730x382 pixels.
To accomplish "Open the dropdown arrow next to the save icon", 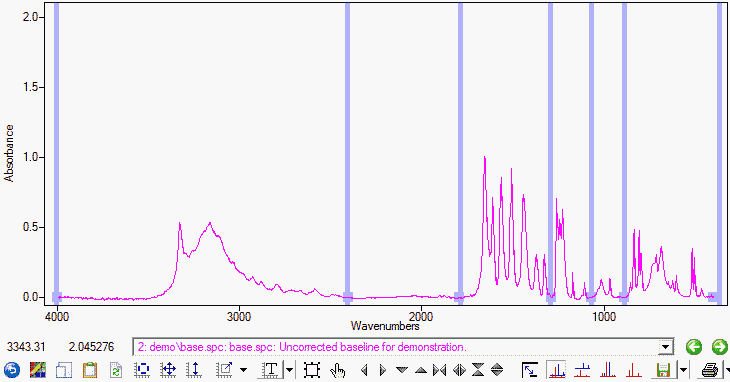I will (x=683, y=370).
